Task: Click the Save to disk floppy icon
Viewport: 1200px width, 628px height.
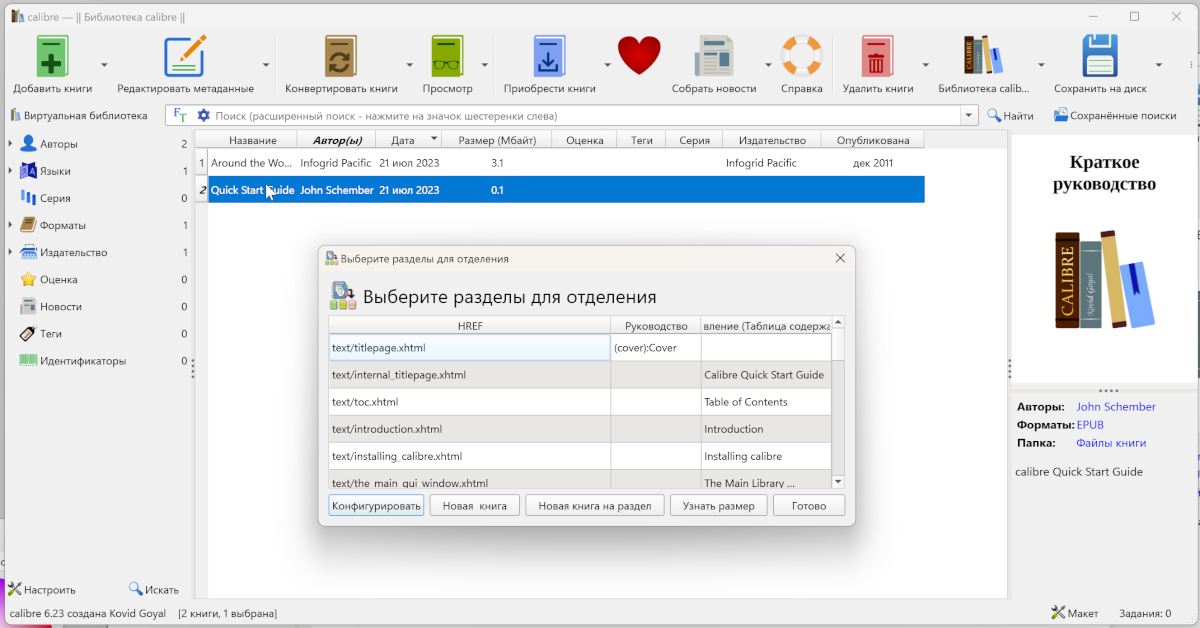Action: (x=1100, y=56)
